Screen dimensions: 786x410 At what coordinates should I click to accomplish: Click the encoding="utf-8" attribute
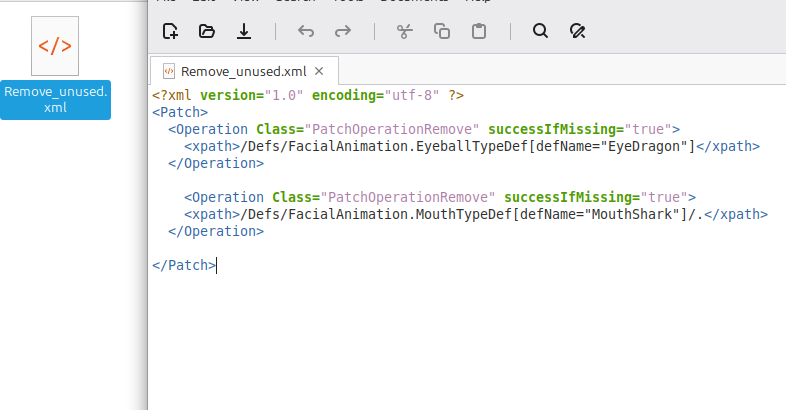click(376, 95)
